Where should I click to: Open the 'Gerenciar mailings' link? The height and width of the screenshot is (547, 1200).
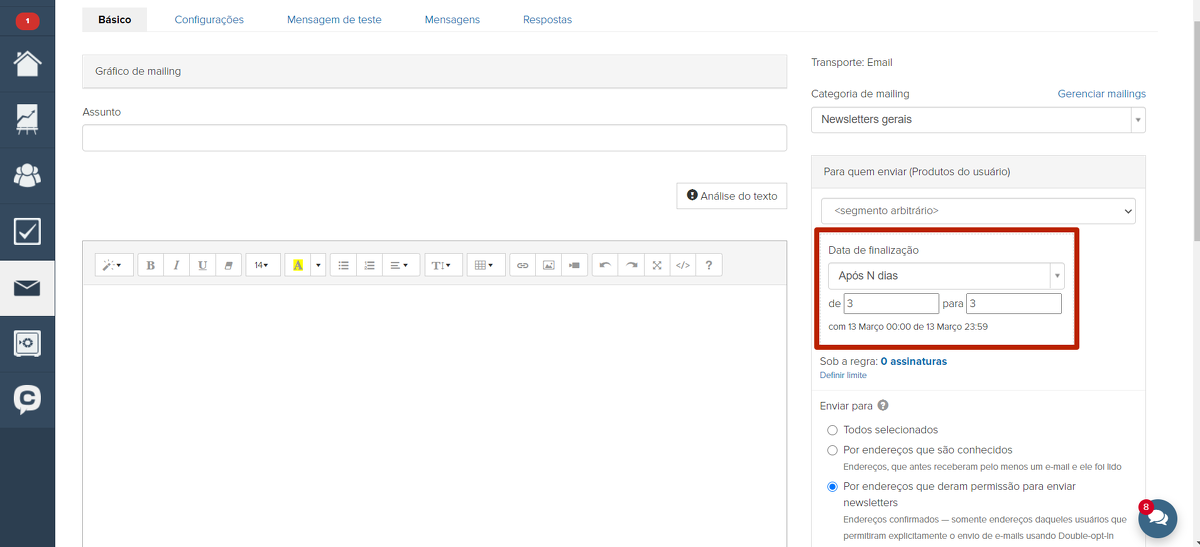coord(1101,94)
